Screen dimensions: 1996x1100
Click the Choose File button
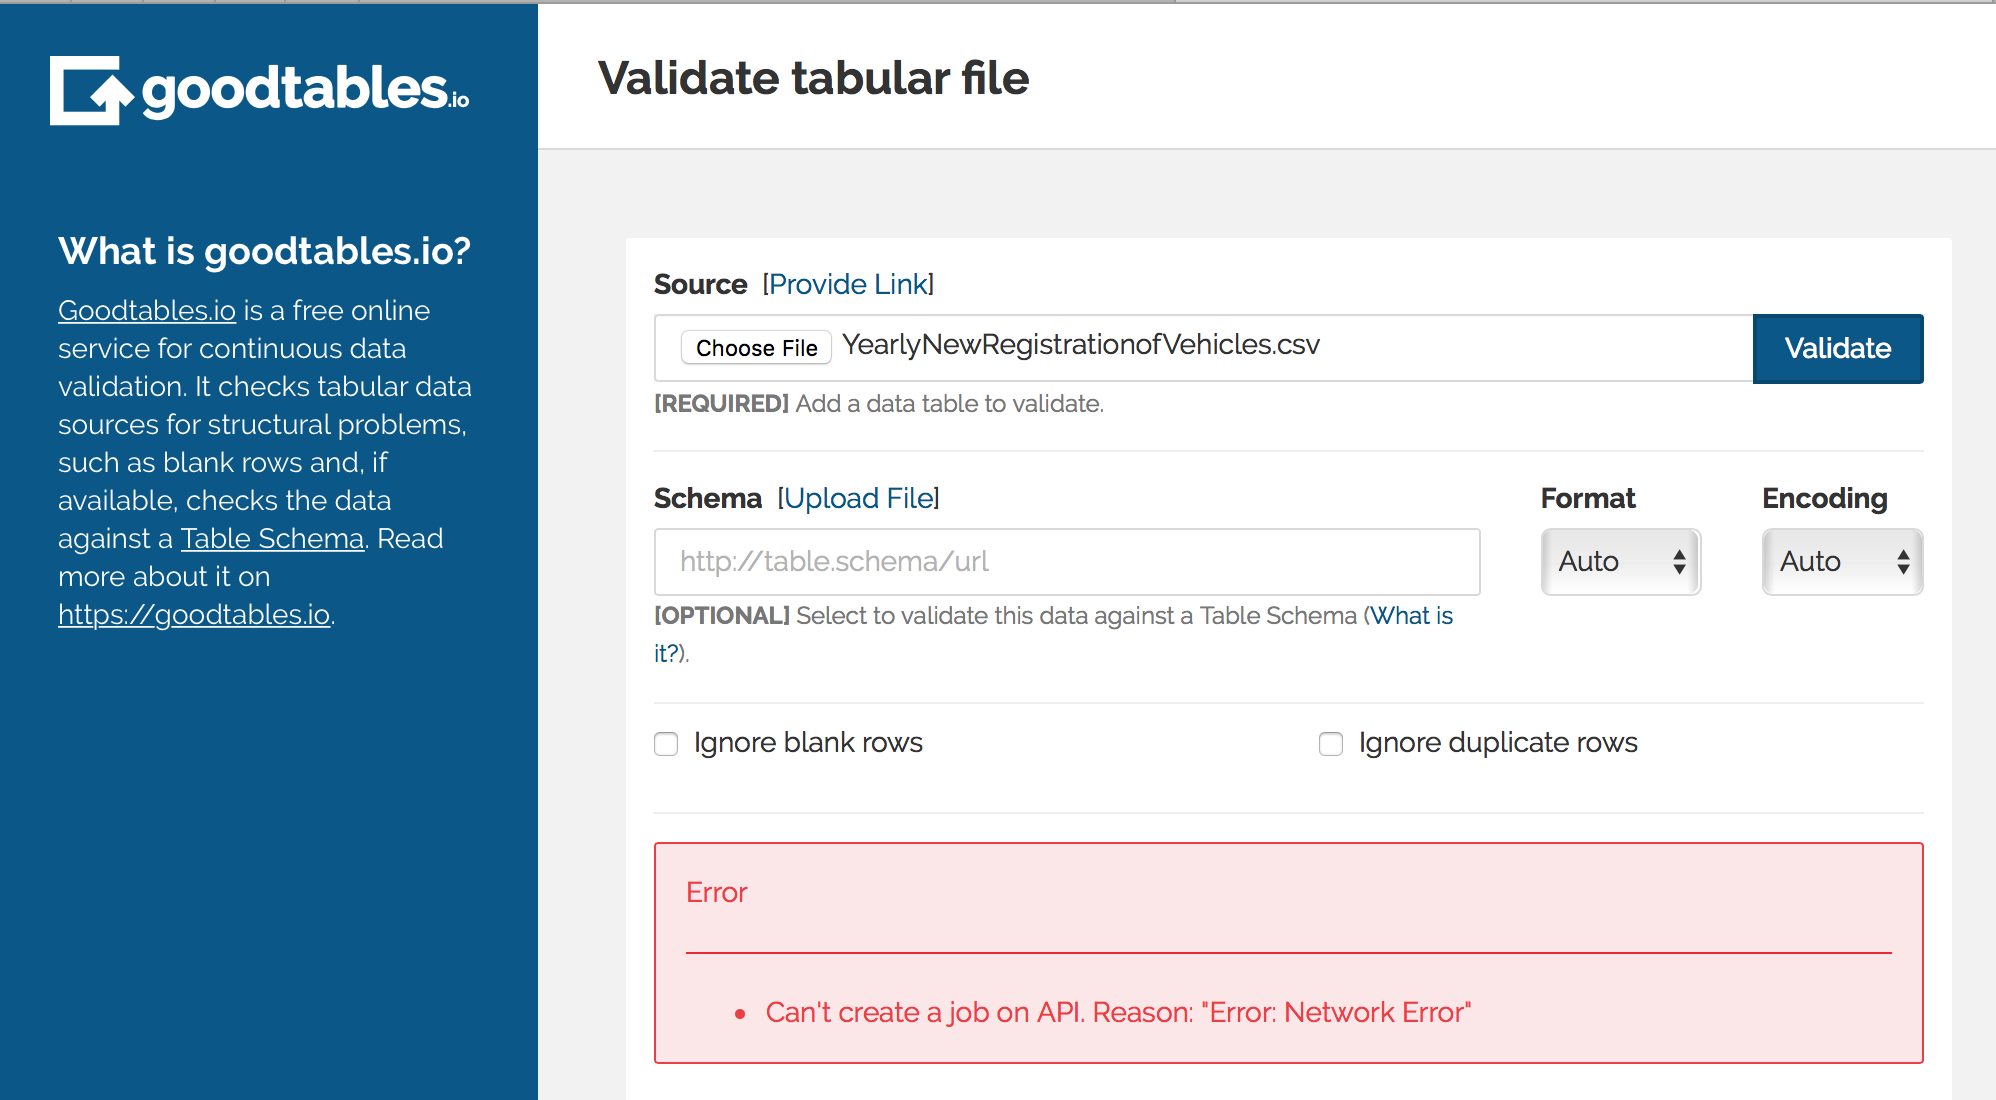[755, 347]
